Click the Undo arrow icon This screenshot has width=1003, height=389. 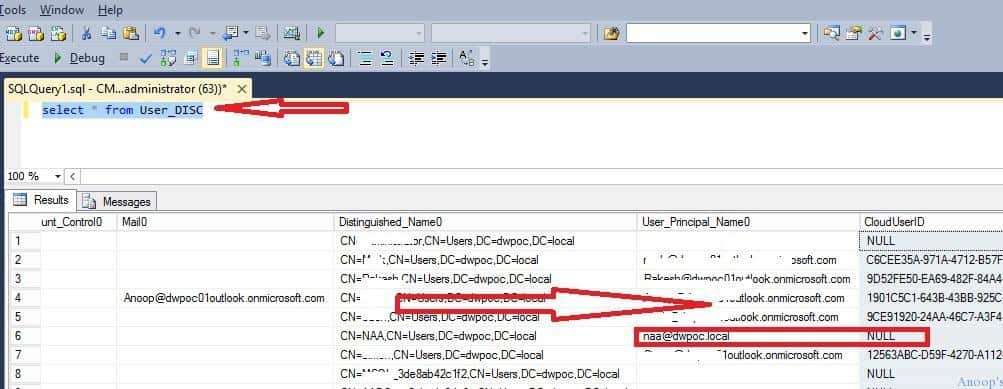tap(160, 33)
